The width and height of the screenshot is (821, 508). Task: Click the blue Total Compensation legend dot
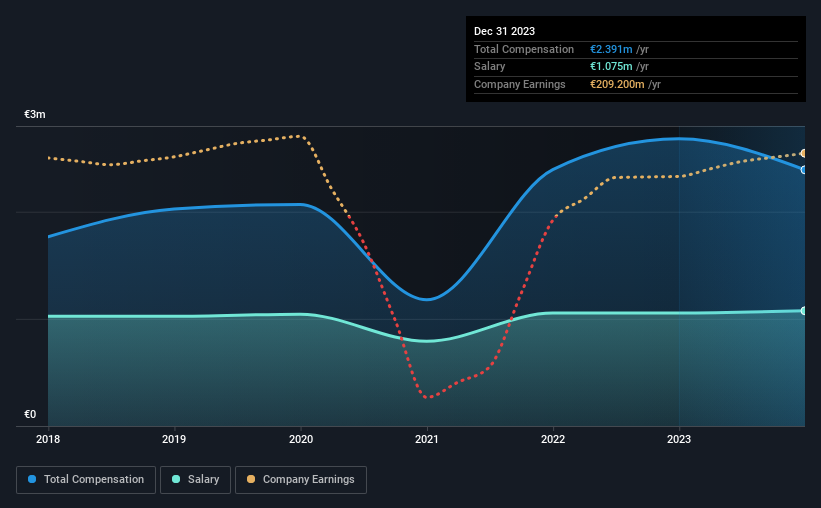pyautogui.click(x=32, y=479)
